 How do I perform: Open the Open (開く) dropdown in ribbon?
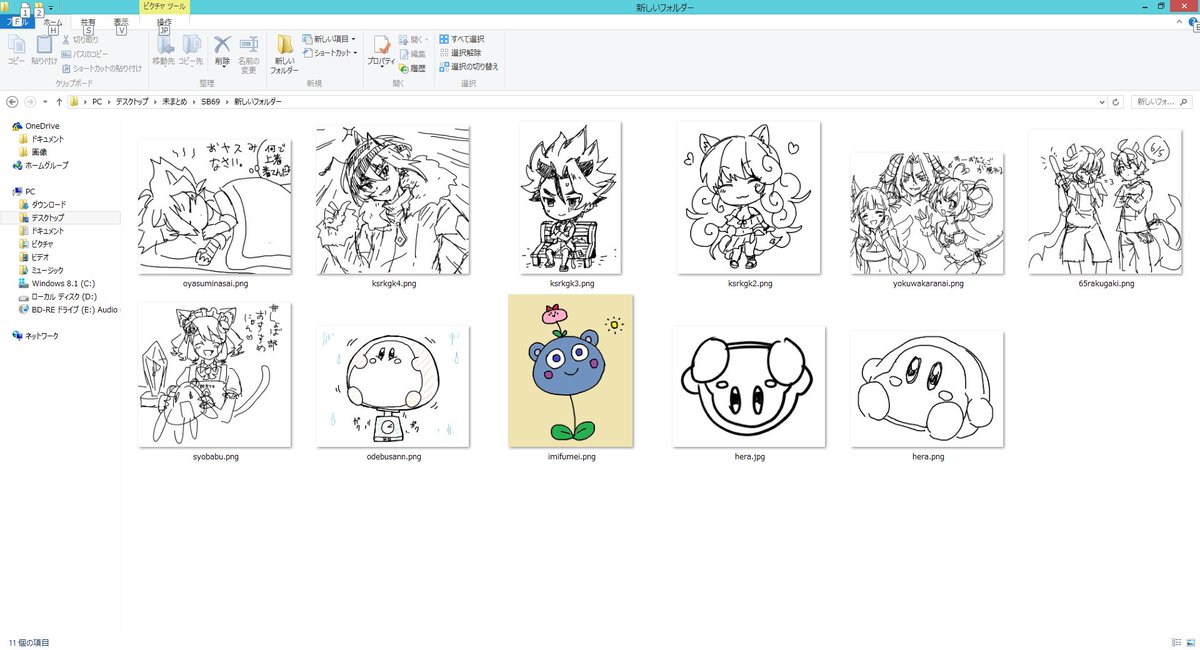pos(416,40)
